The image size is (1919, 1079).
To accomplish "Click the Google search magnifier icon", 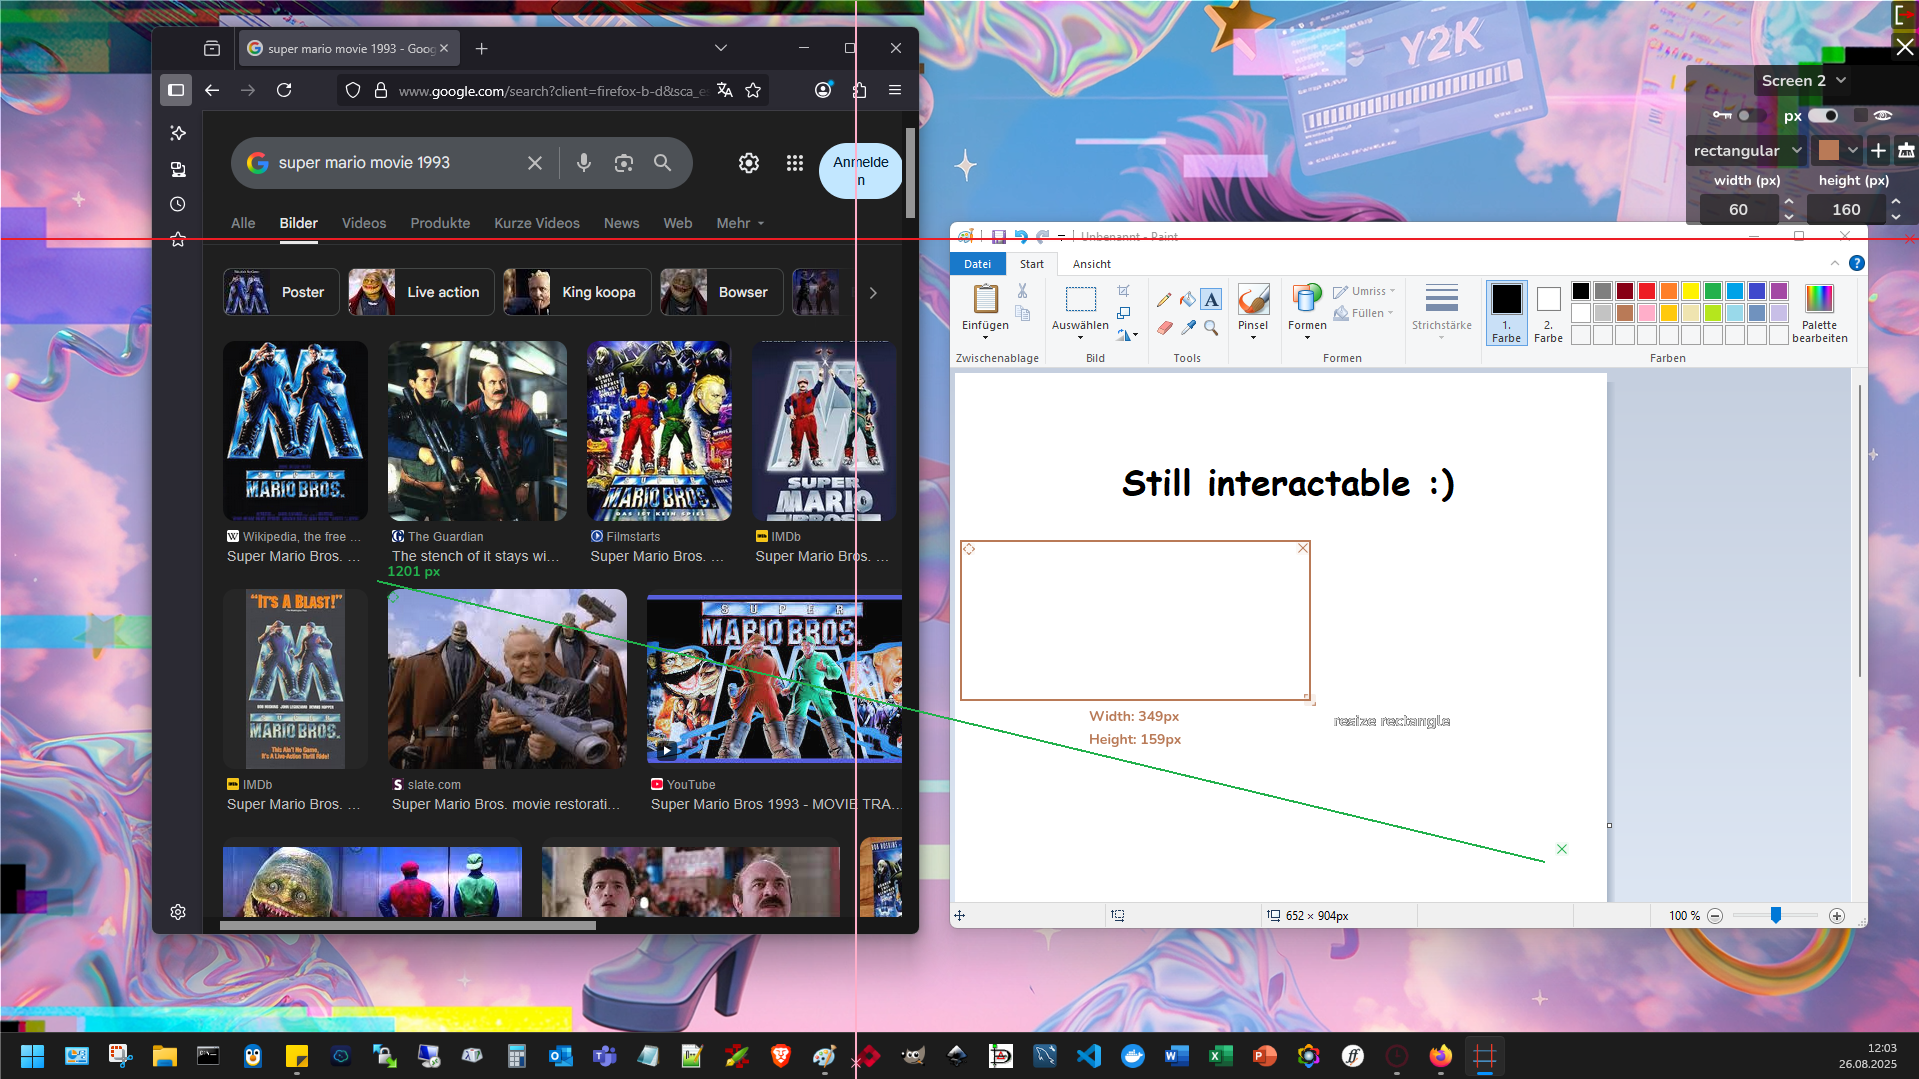I will click(x=662, y=163).
